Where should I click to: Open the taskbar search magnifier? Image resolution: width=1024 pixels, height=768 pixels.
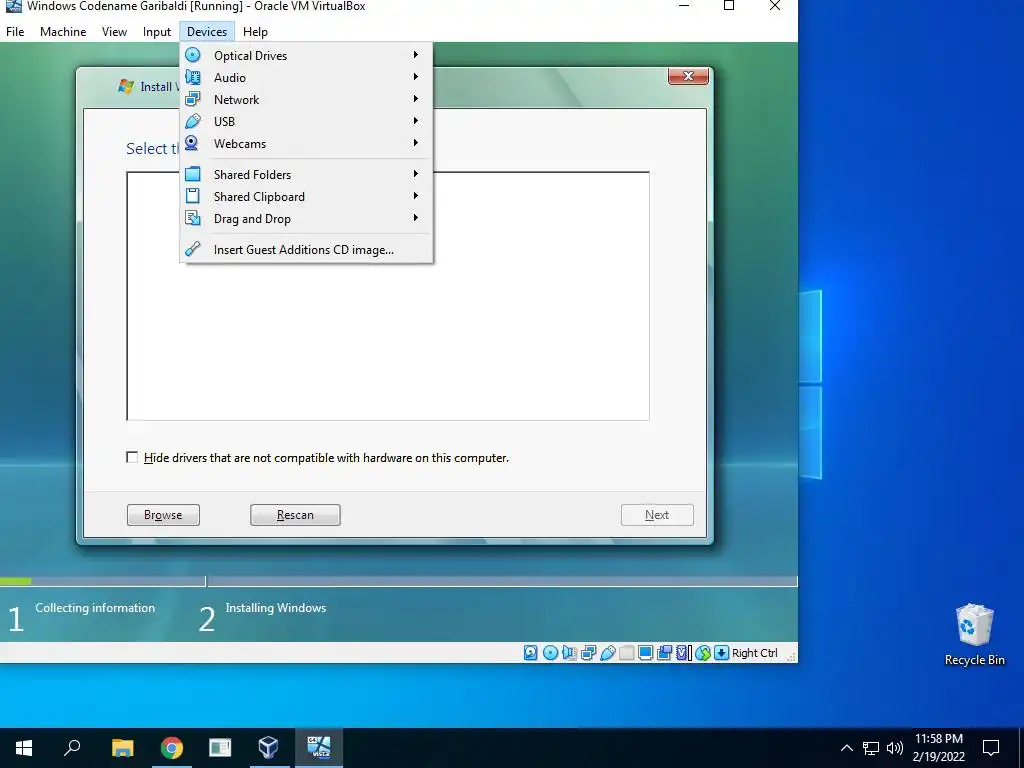[x=72, y=748]
